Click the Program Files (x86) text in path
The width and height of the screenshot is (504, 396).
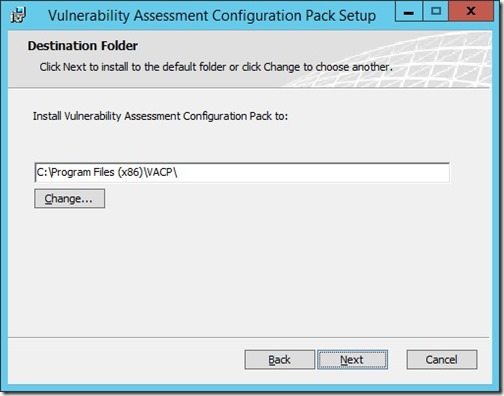97,172
